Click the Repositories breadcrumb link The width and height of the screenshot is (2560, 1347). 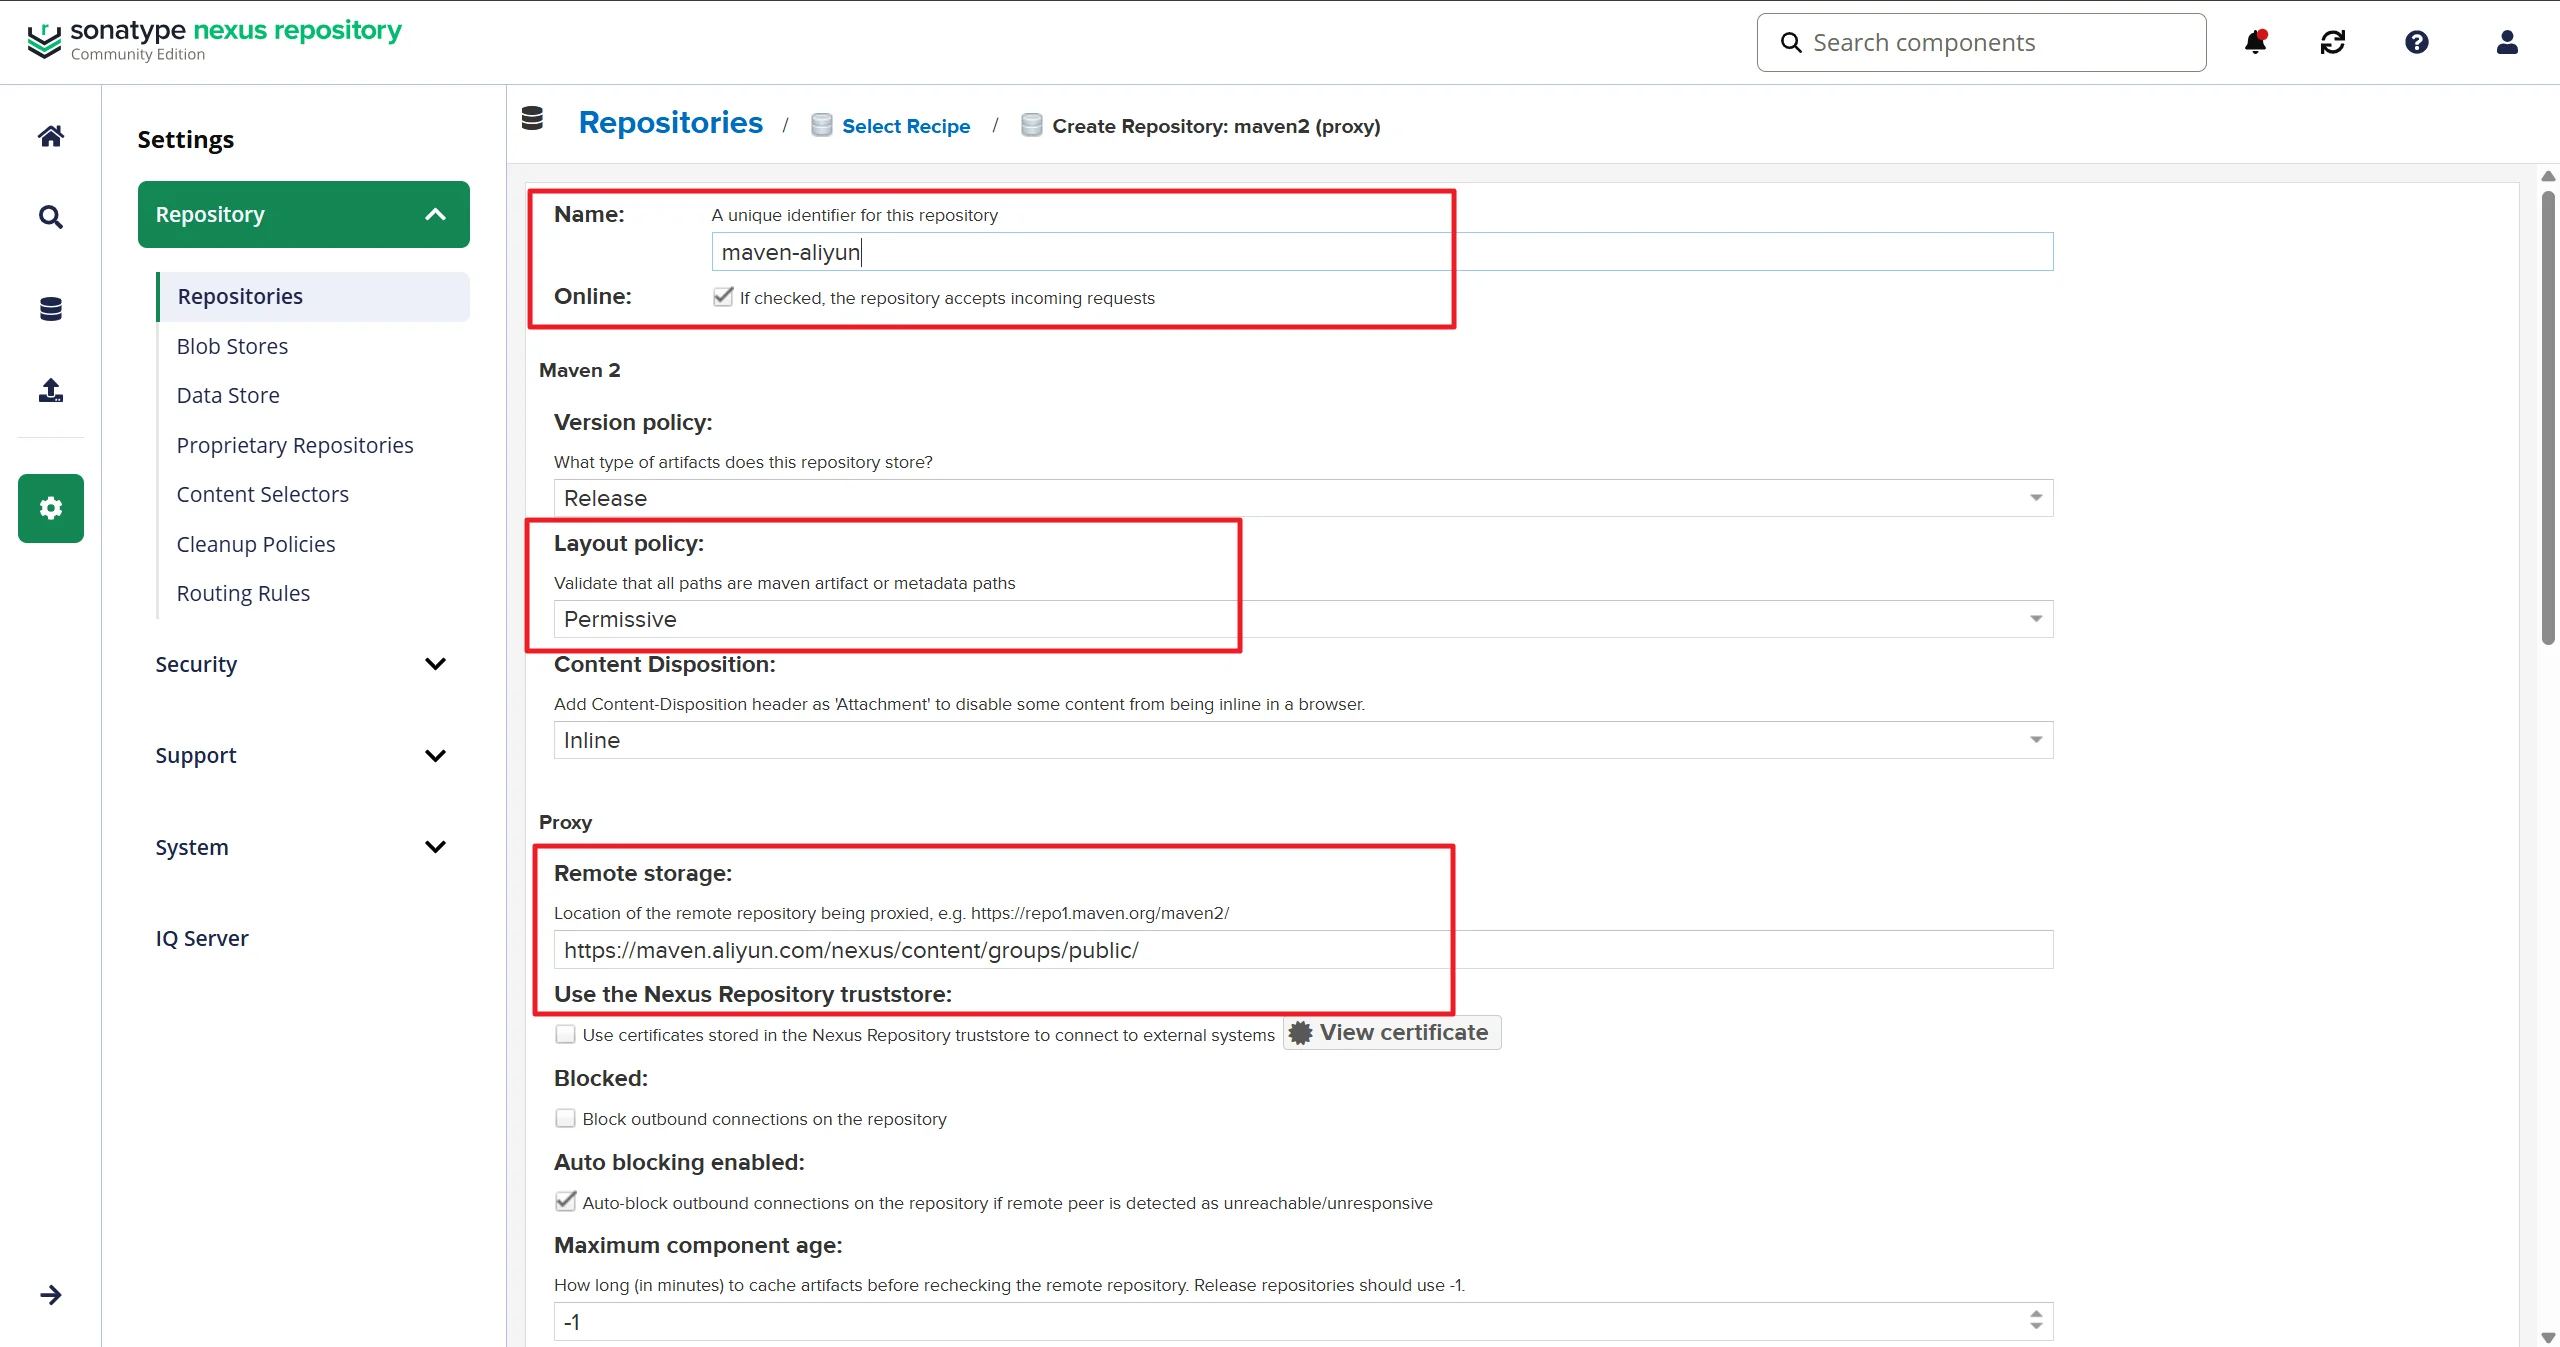pos(671,122)
